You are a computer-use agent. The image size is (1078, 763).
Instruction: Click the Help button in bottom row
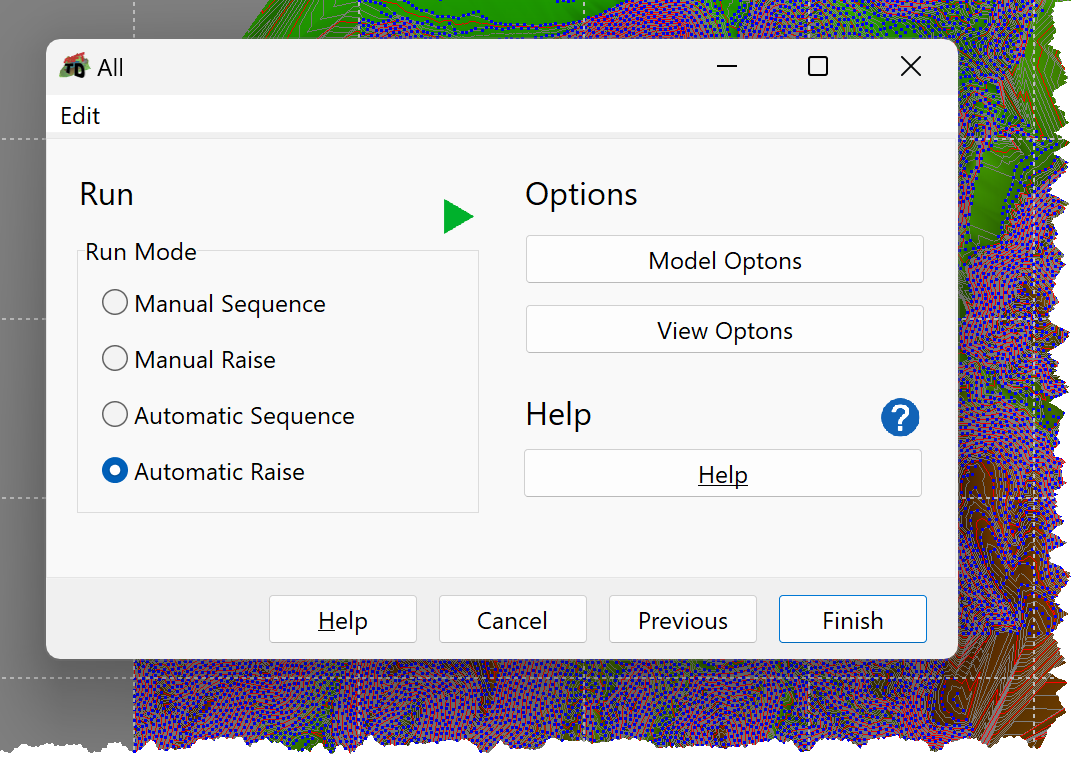(x=343, y=619)
